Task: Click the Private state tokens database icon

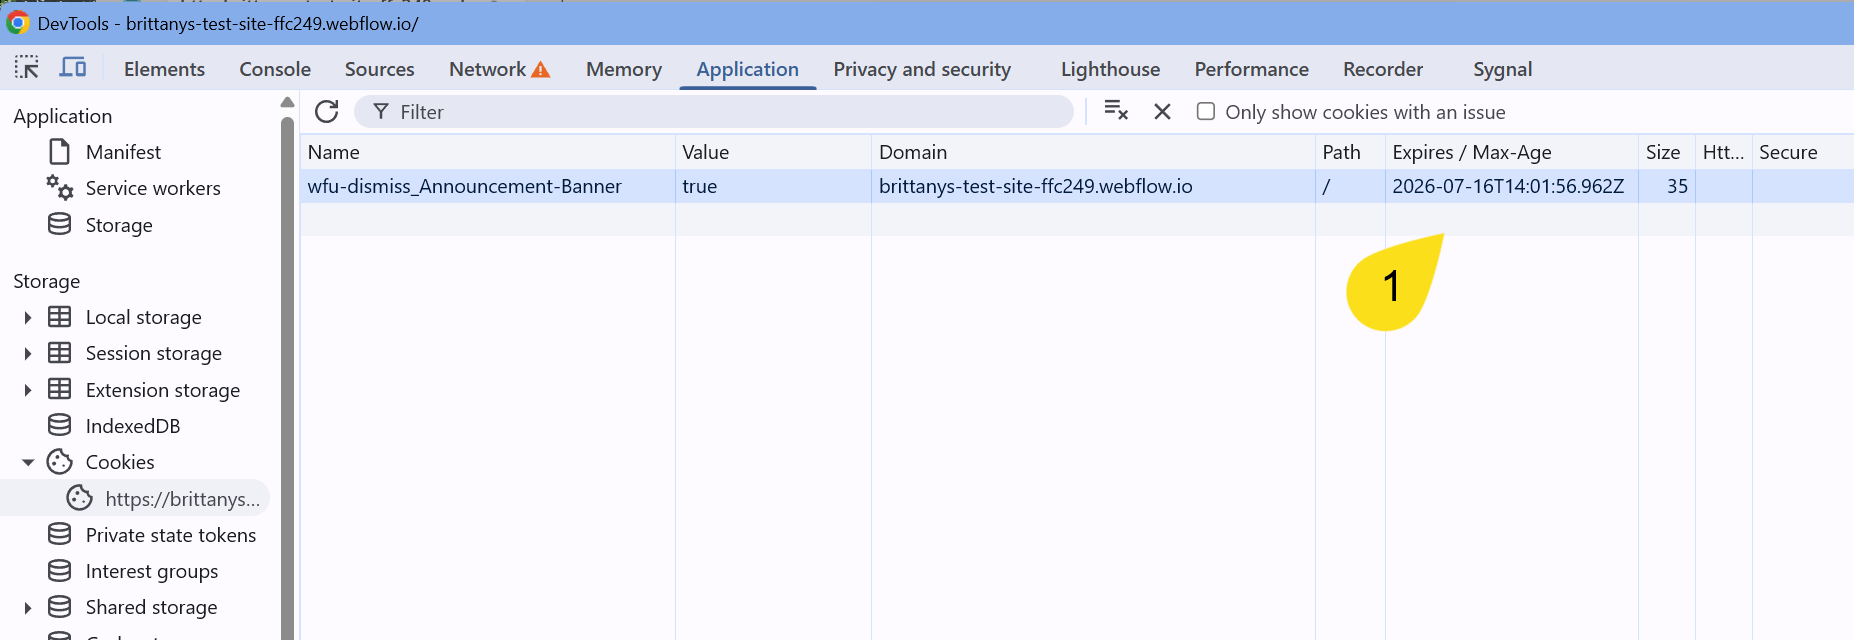Action: coord(60,534)
